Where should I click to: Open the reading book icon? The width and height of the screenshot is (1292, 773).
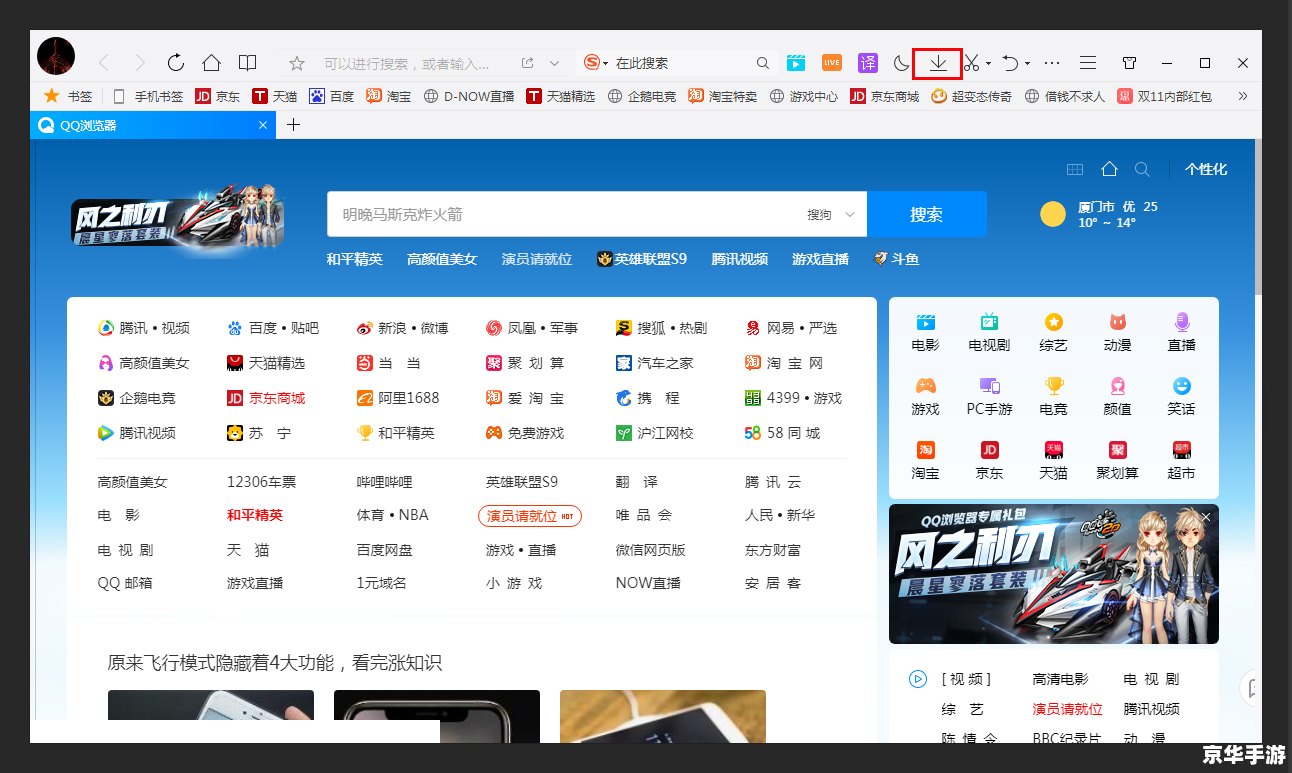tap(247, 63)
